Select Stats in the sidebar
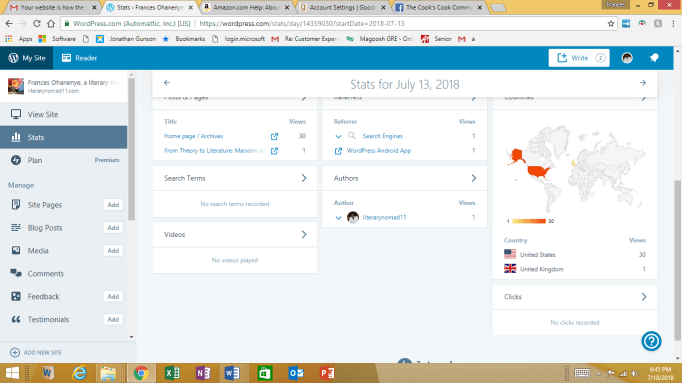682x383 pixels. 64,137
